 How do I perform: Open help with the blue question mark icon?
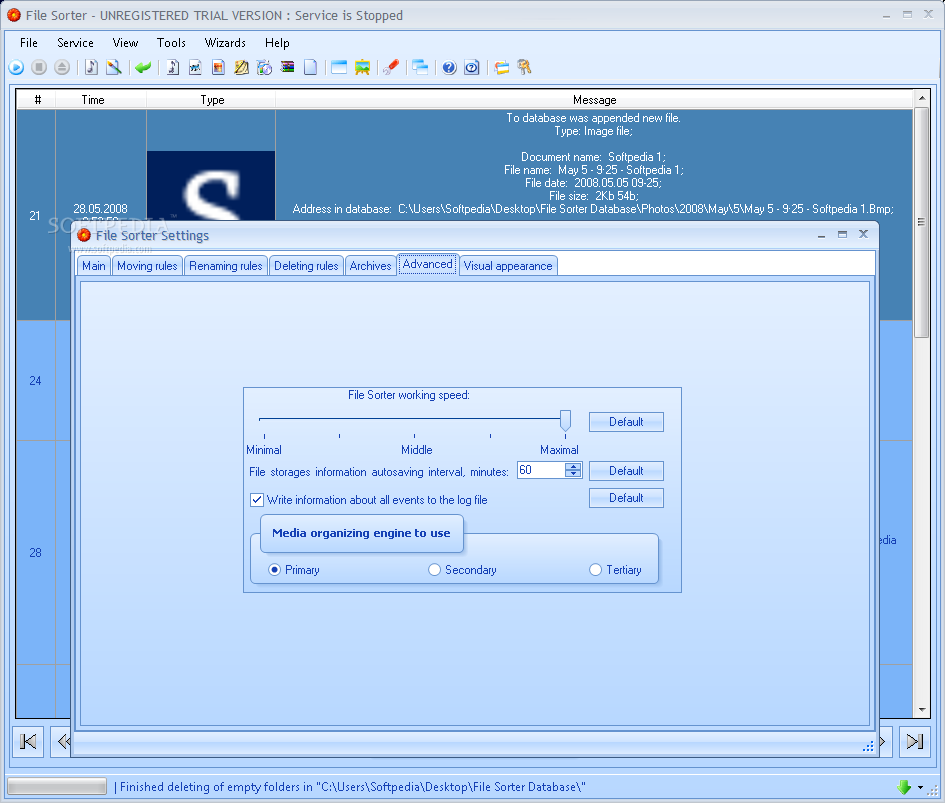click(x=449, y=68)
